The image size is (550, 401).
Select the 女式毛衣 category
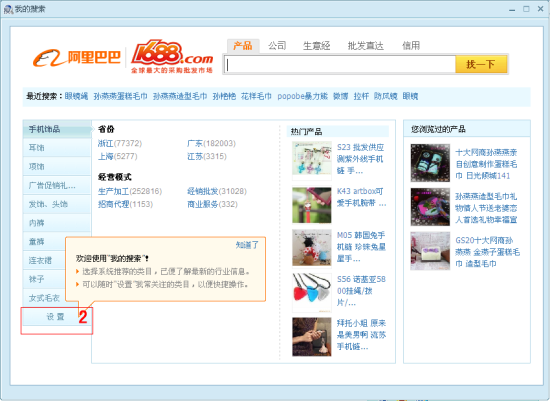coord(44,298)
